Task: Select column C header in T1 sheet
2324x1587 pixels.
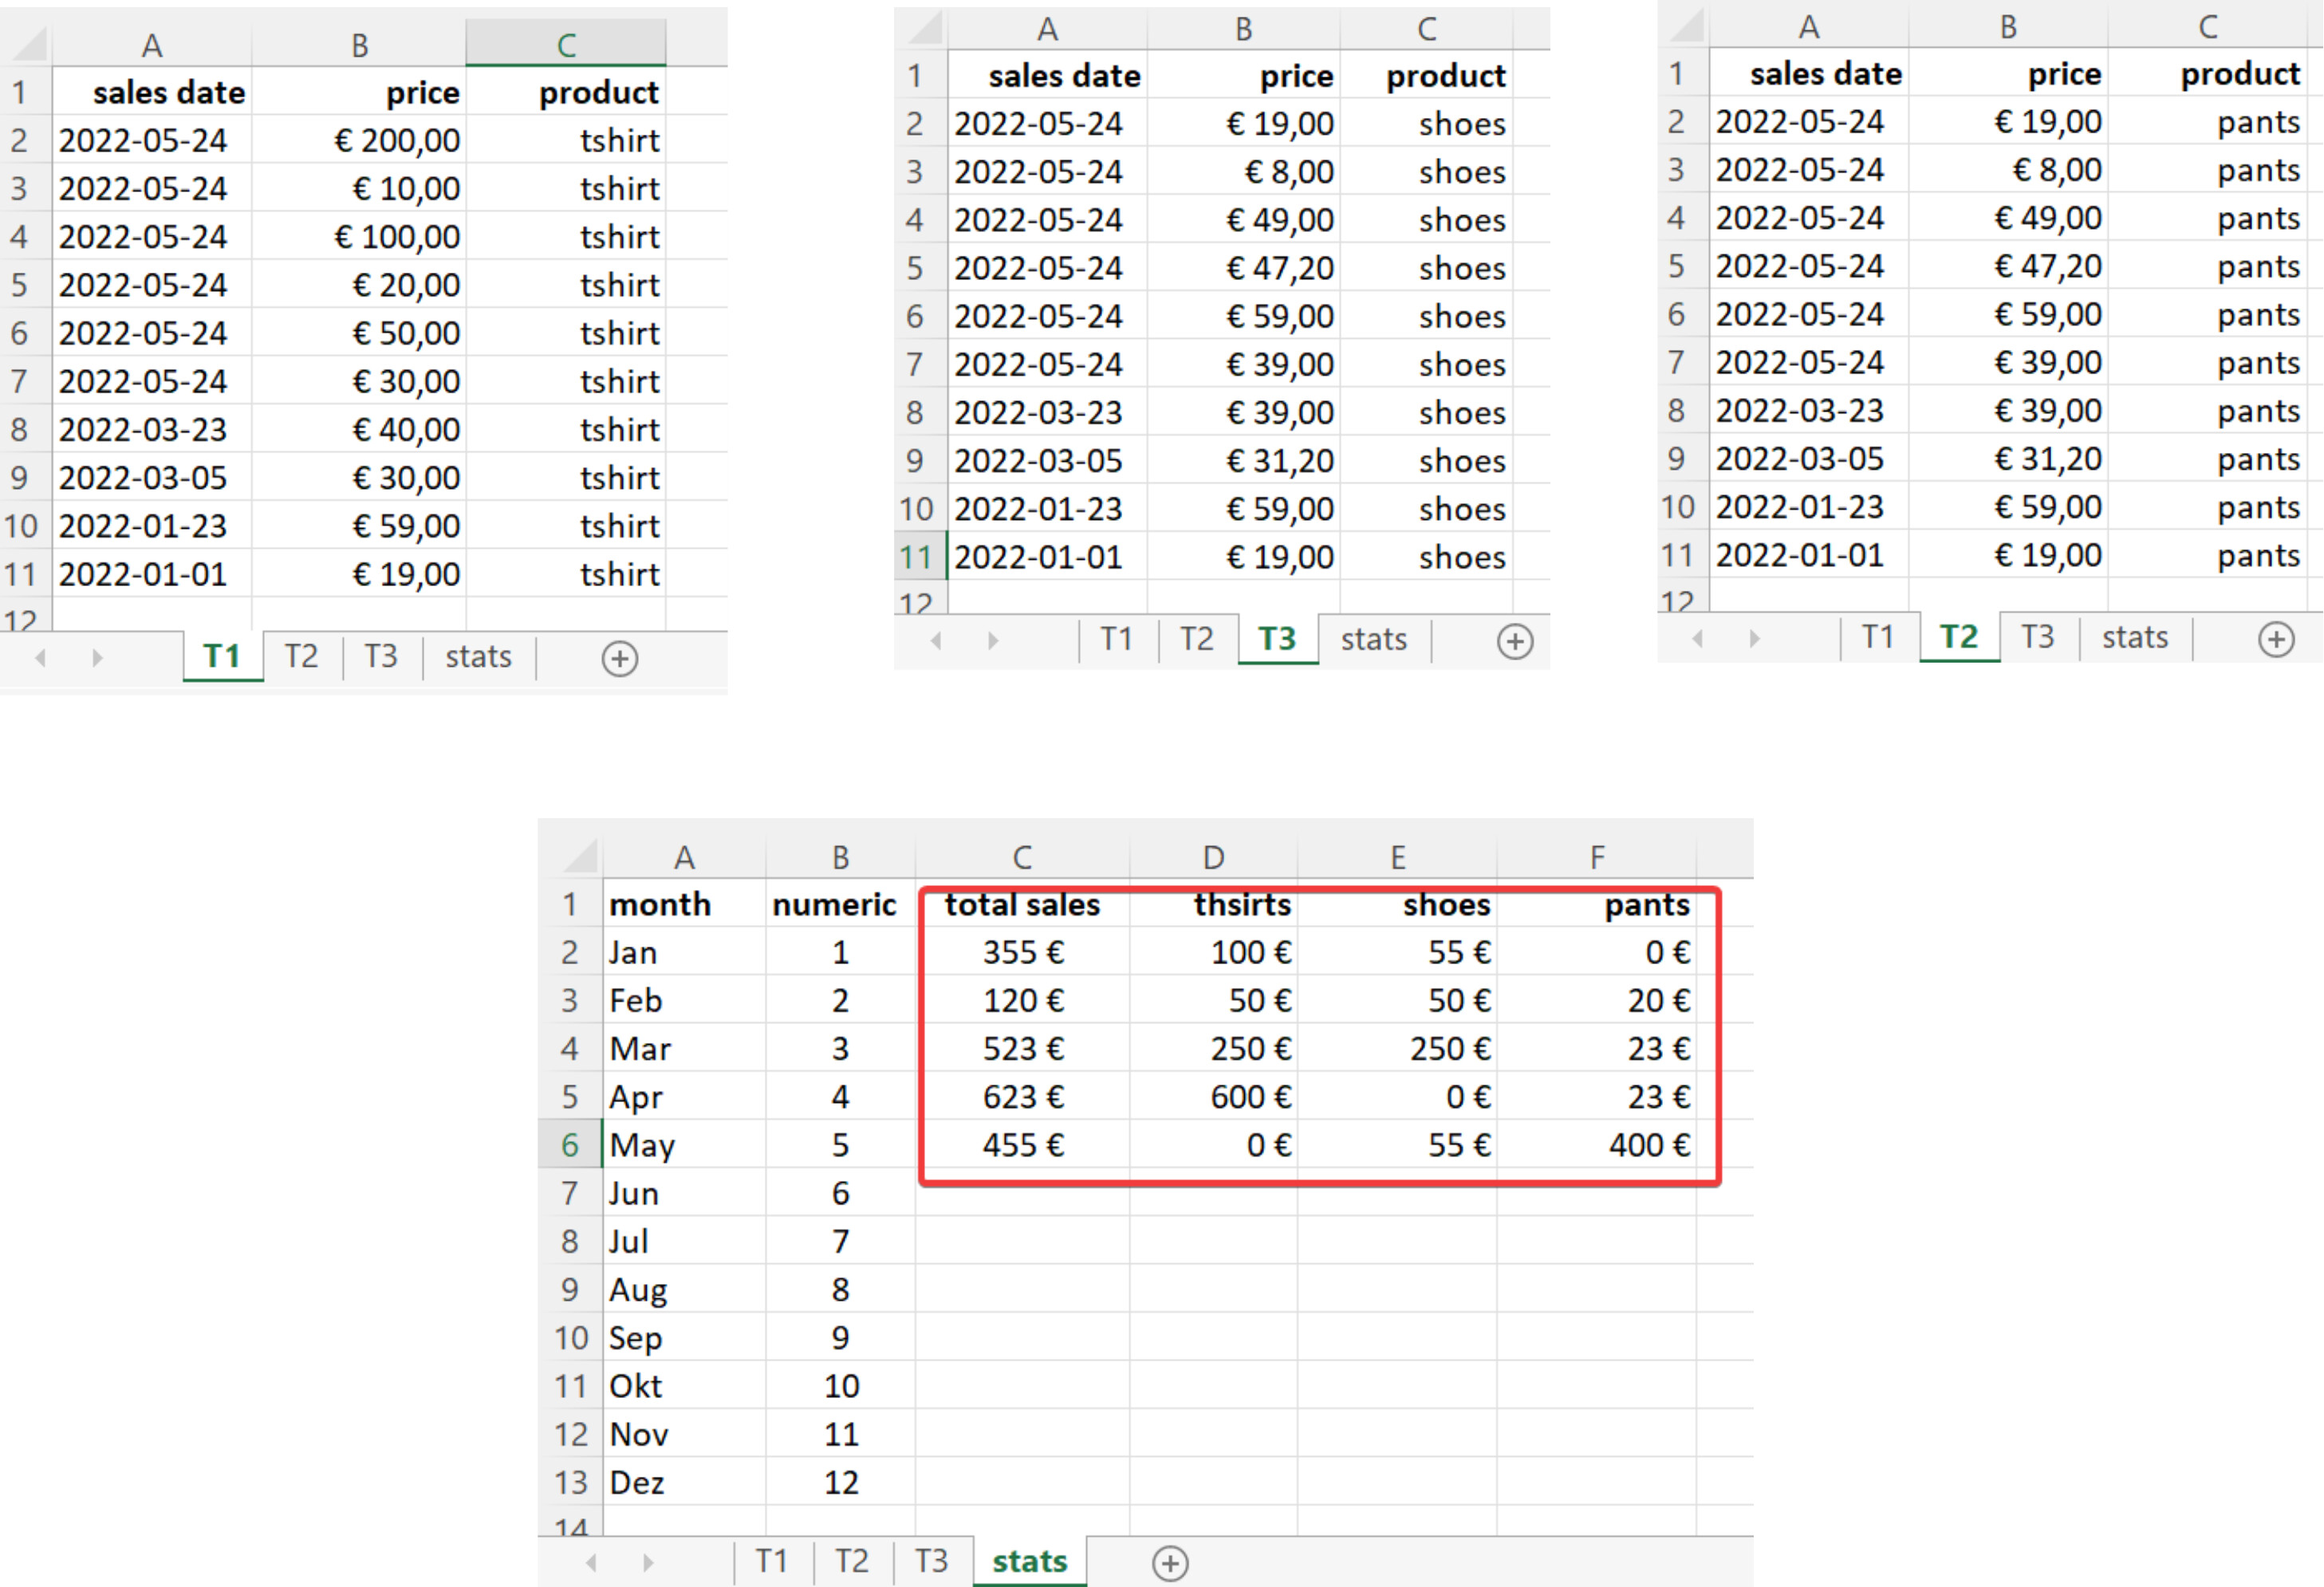Action: pos(566,44)
